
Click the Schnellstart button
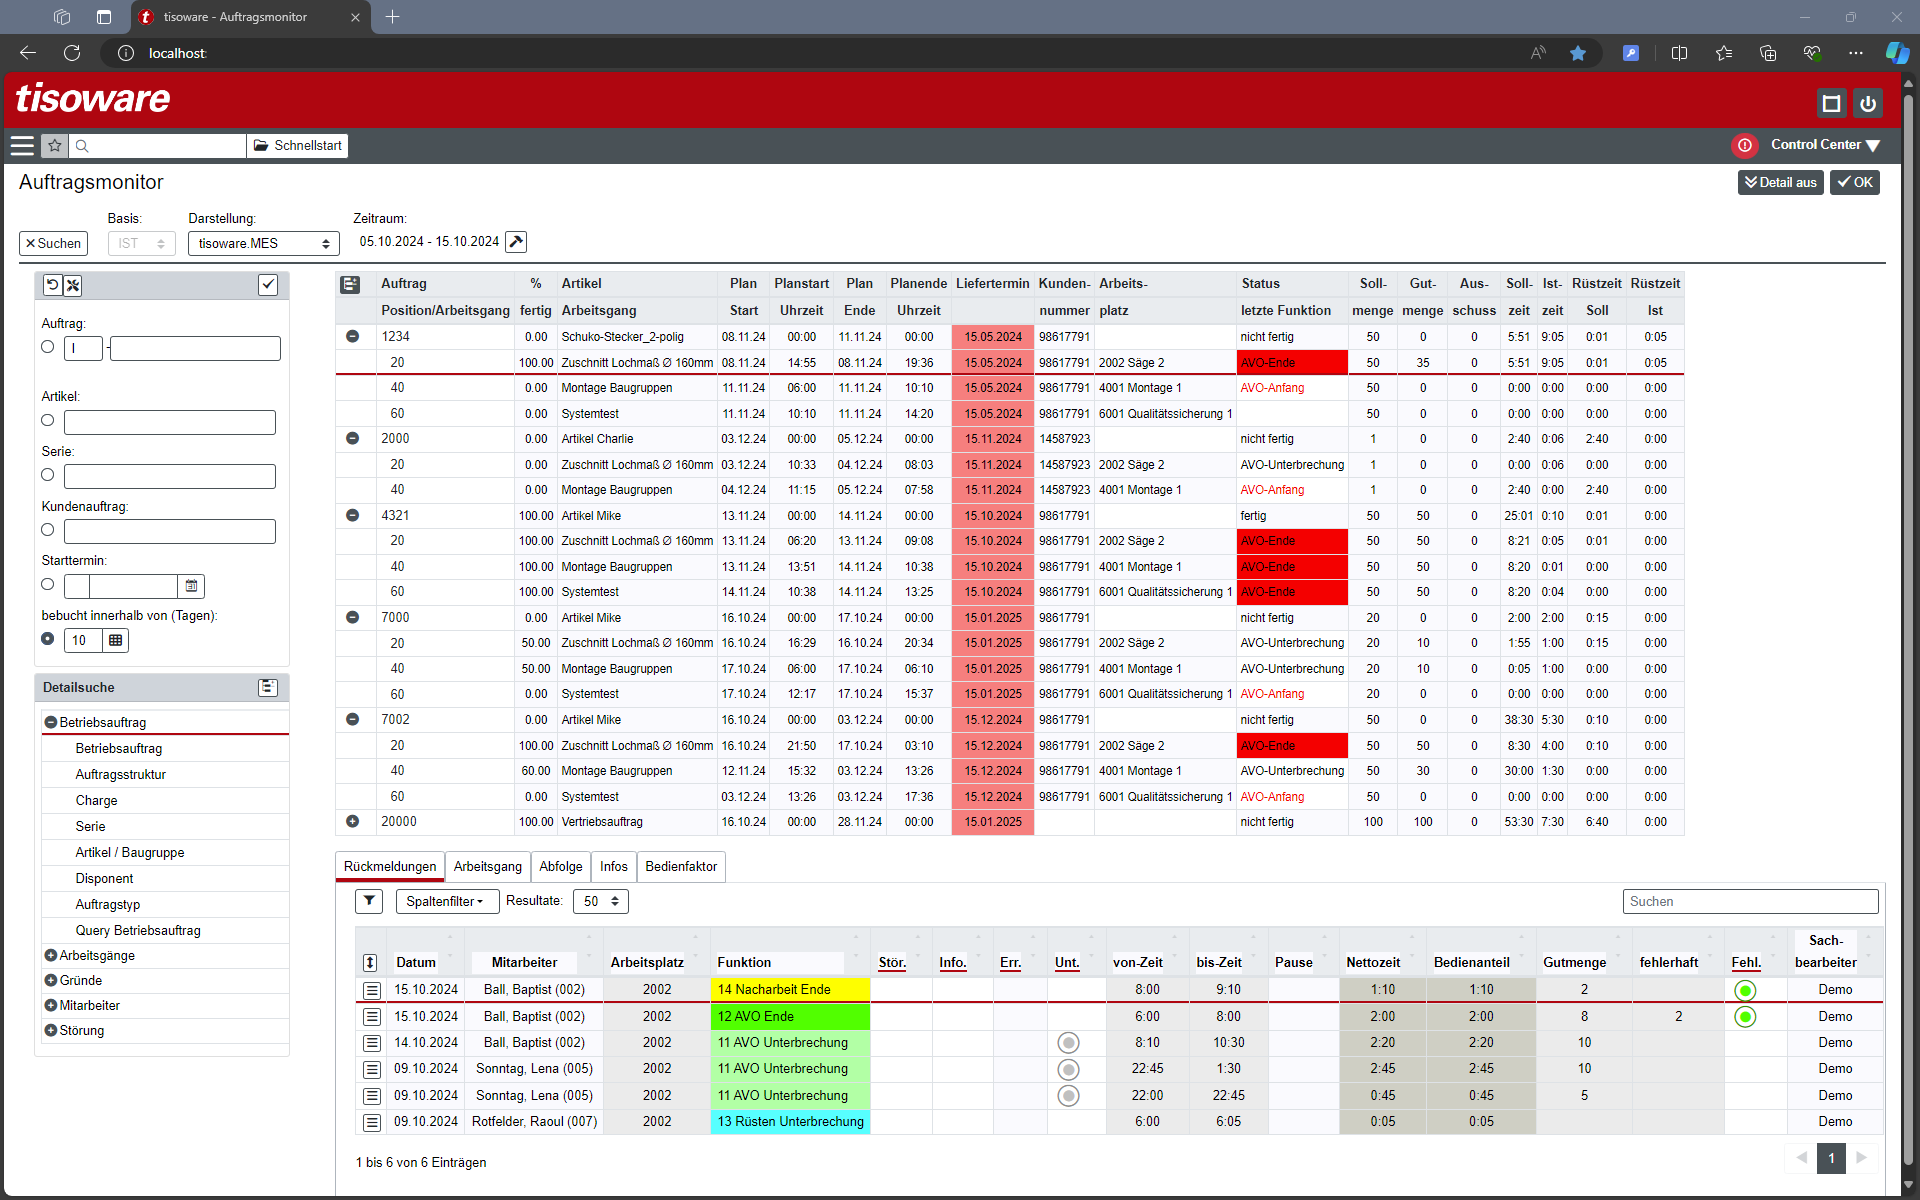298,146
